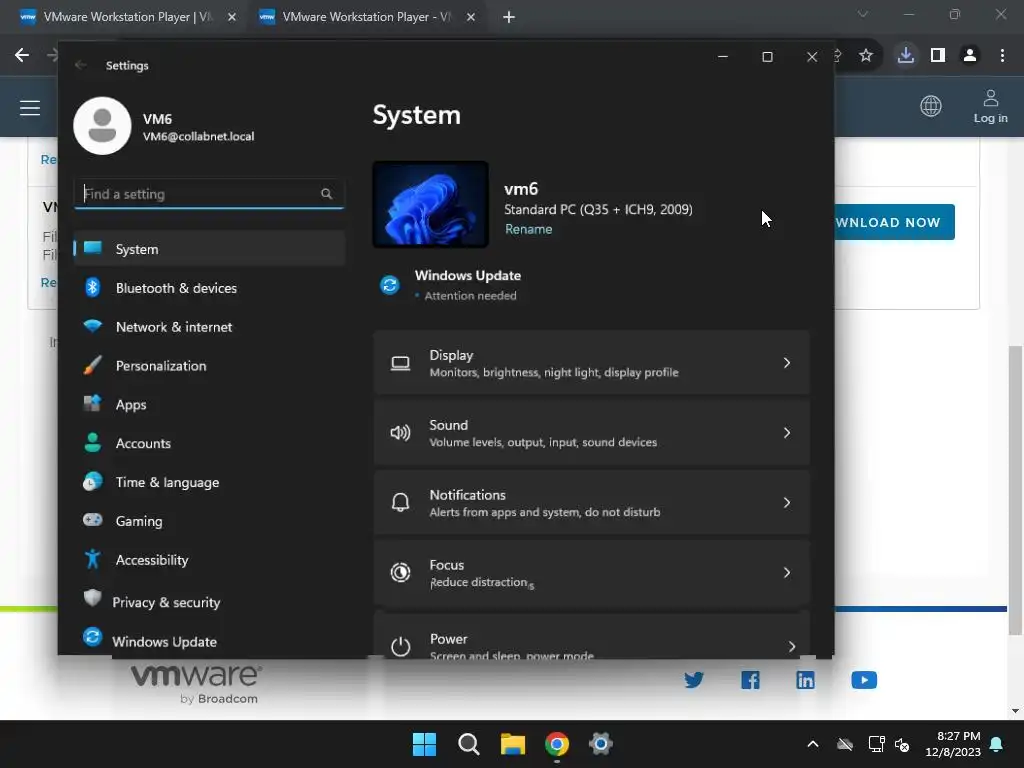
Task: Open Windows Update in sidebar
Action: tap(209, 641)
